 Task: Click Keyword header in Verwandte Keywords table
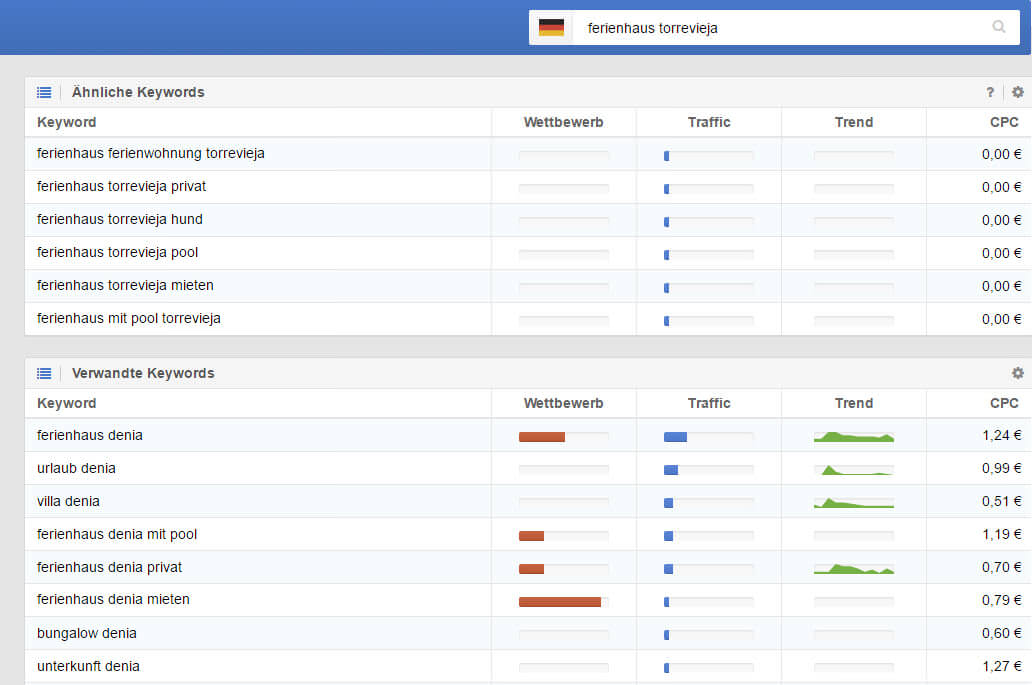(x=66, y=403)
